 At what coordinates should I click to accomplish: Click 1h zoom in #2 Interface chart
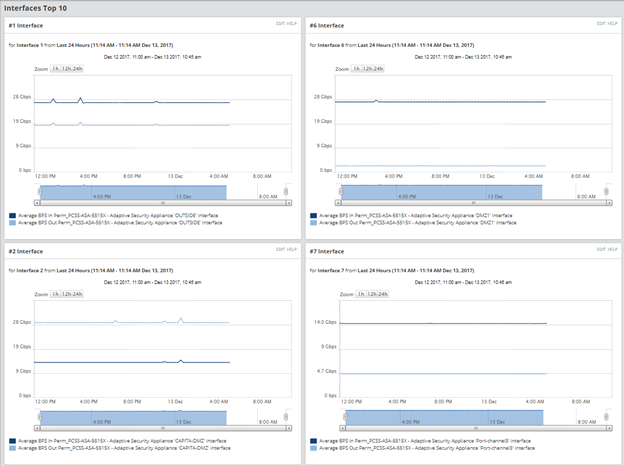[55, 294]
